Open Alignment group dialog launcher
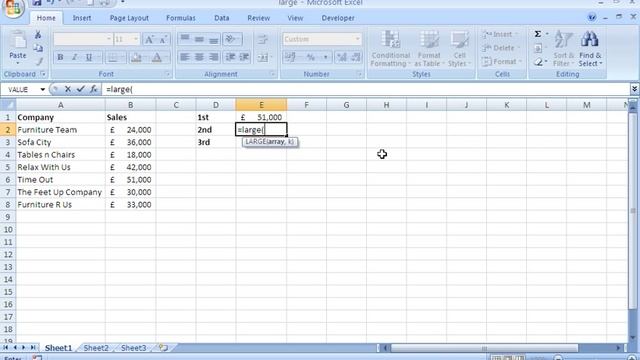 tap(273, 74)
